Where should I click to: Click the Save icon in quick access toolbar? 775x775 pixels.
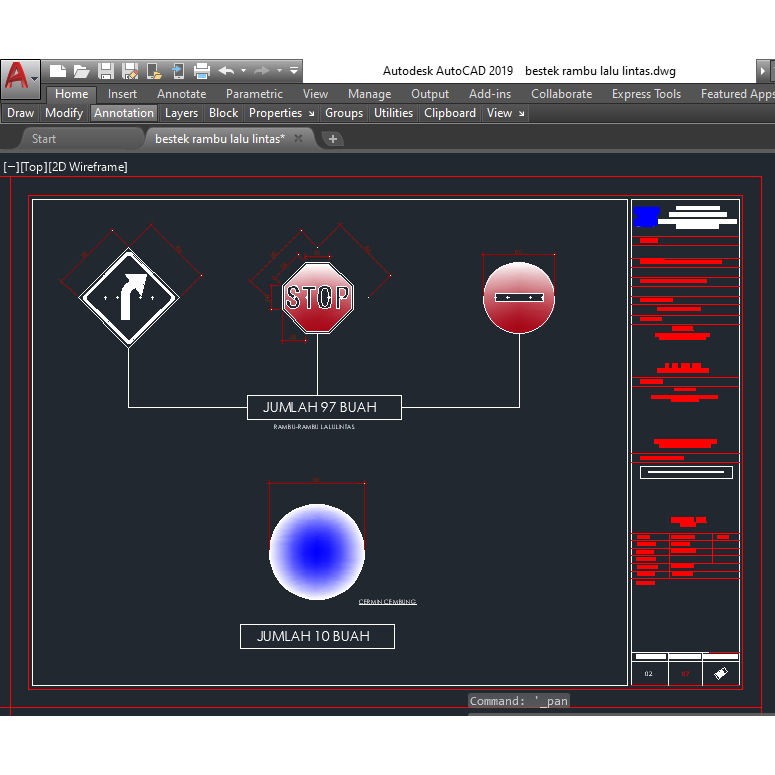[106, 71]
